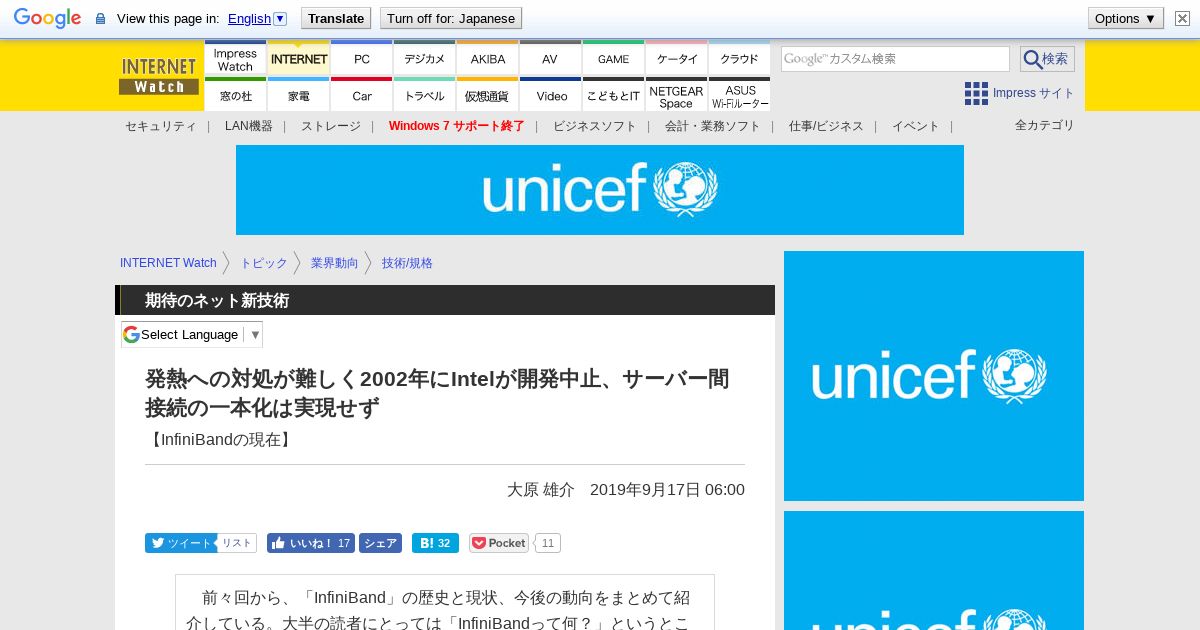This screenshot has width=1200, height=630.
Task: Go to 業界動向 breadcrumb
Action: pyautogui.click(x=334, y=263)
